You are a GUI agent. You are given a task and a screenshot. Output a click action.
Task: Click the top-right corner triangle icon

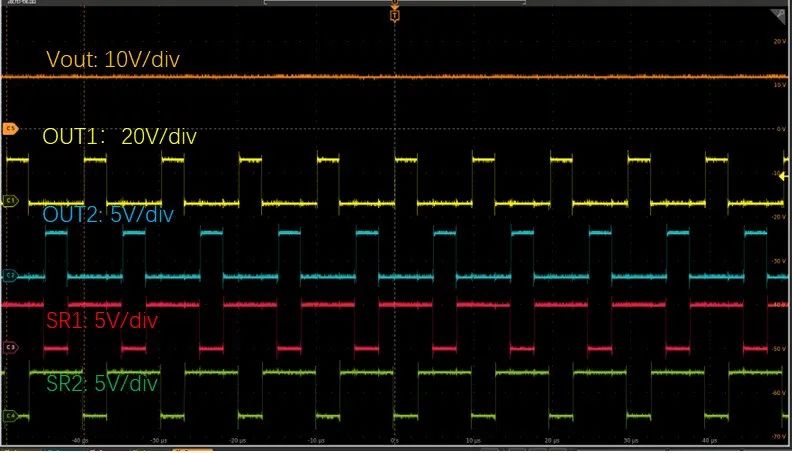point(777,15)
